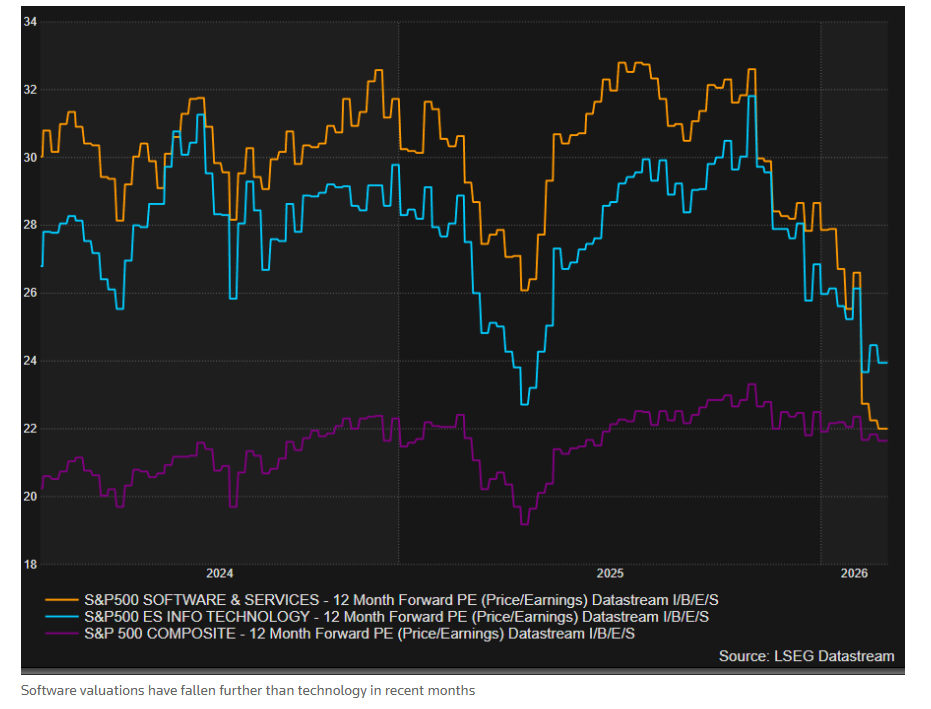Click the 2026 x-axis year label
The image size is (931, 709).
tap(854, 573)
